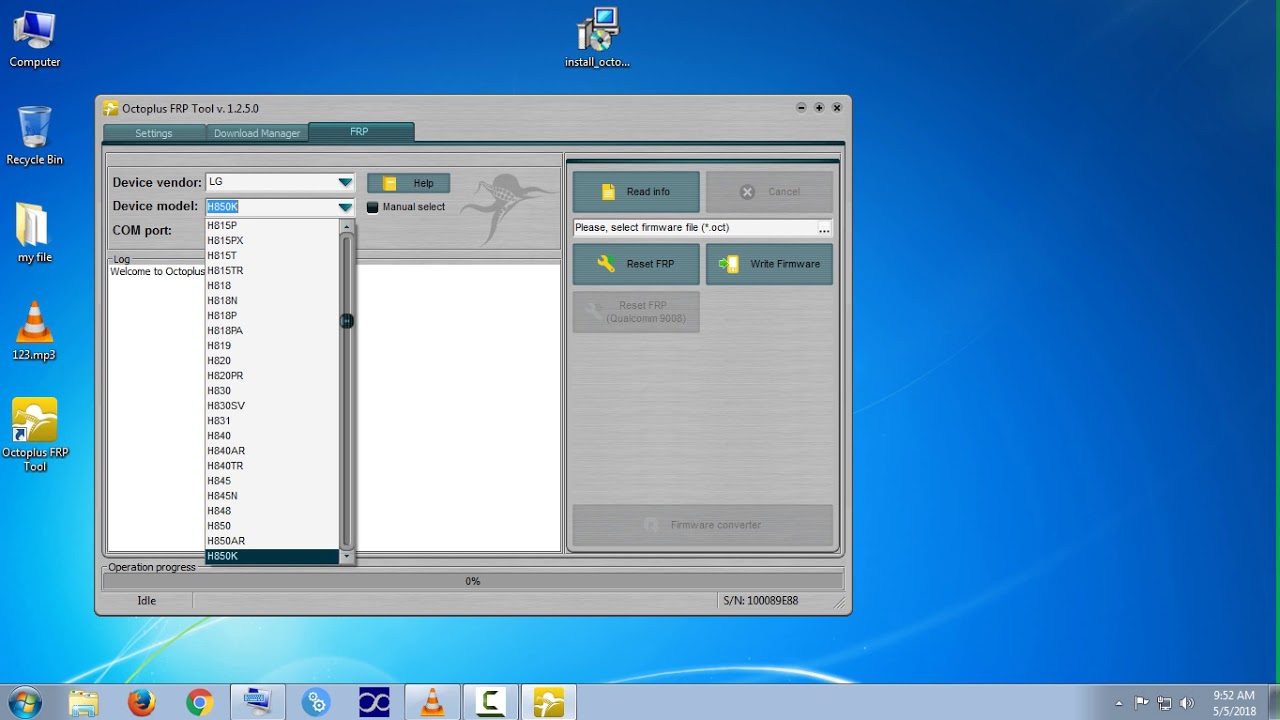Choose H820PR from the model list
The height and width of the screenshot is (720, 1280).
pyautogui.click(x=272, y=376)
